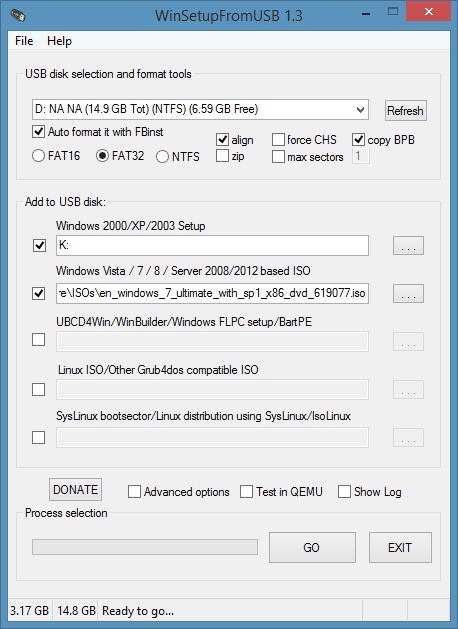
Task: Click the UBCD4Win/WinBuilder/BartPE path field
Action: pos(212,341)
